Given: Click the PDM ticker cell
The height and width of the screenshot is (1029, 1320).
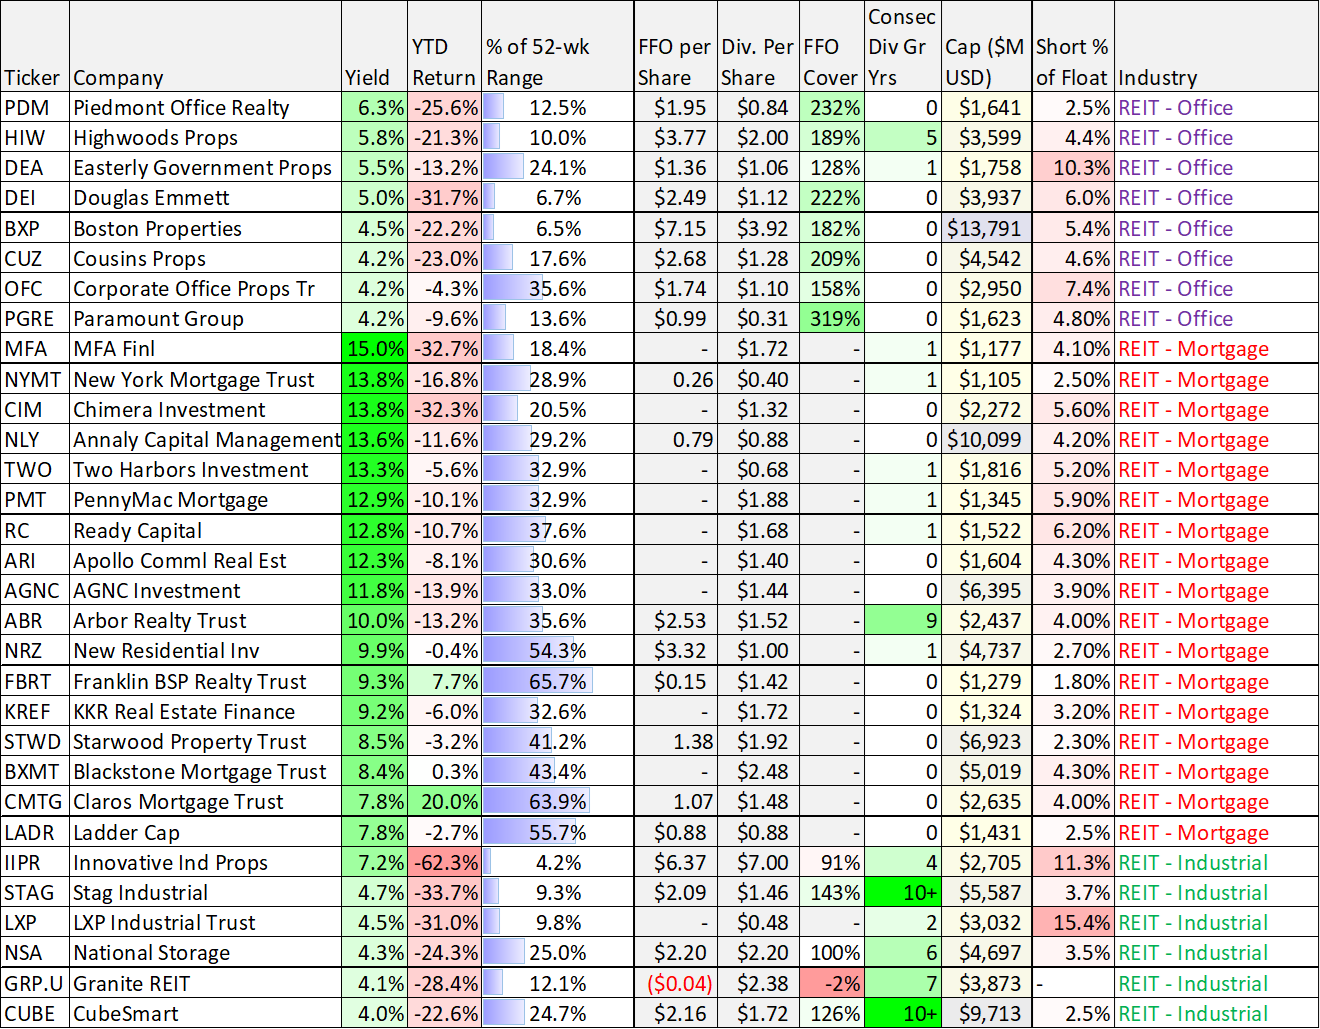Looking at the screenshot, I should (x=35, y=108).
